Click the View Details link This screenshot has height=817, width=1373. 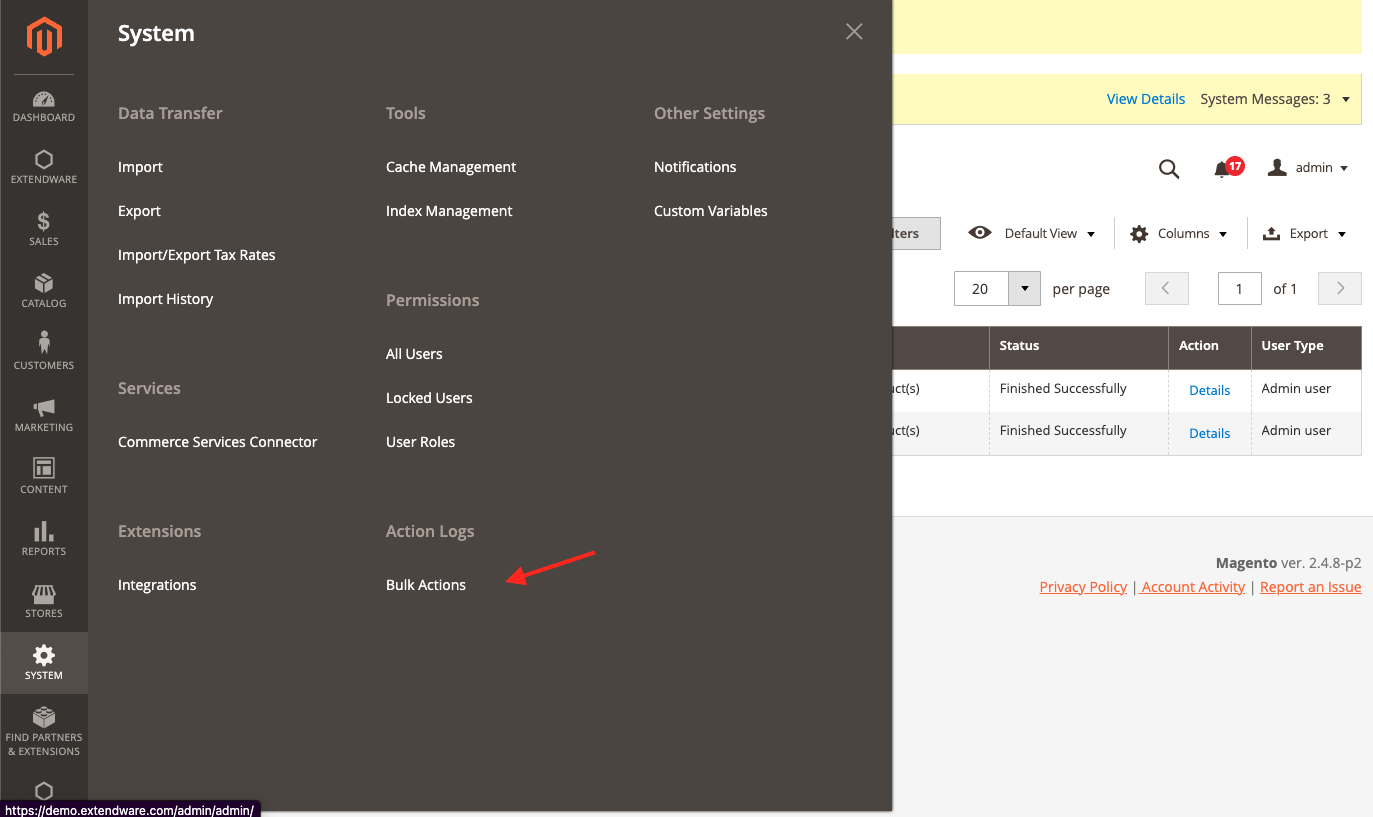(1145, 99)
